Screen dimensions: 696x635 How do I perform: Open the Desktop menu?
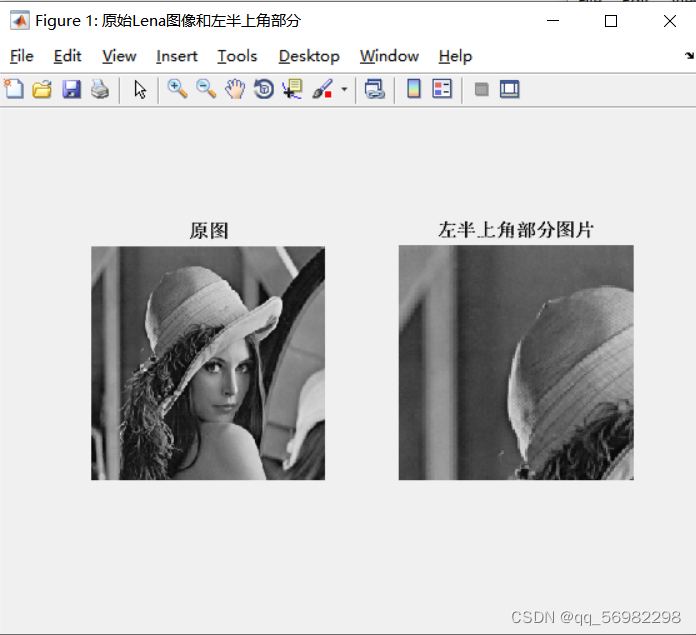pos(309,56)
